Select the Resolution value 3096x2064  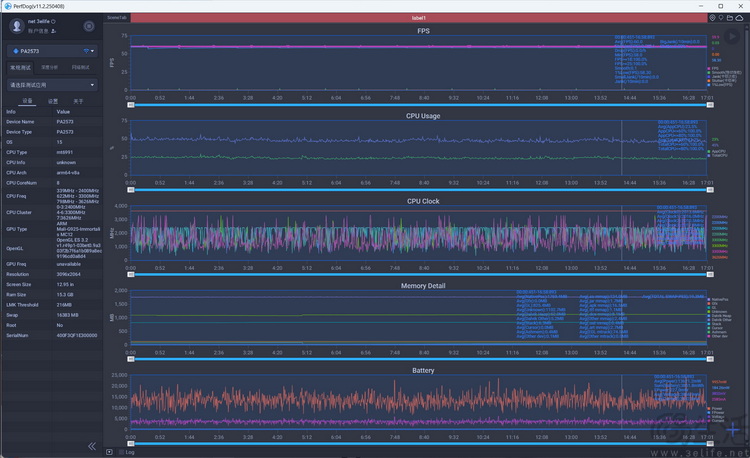click(x=68, y=274)
